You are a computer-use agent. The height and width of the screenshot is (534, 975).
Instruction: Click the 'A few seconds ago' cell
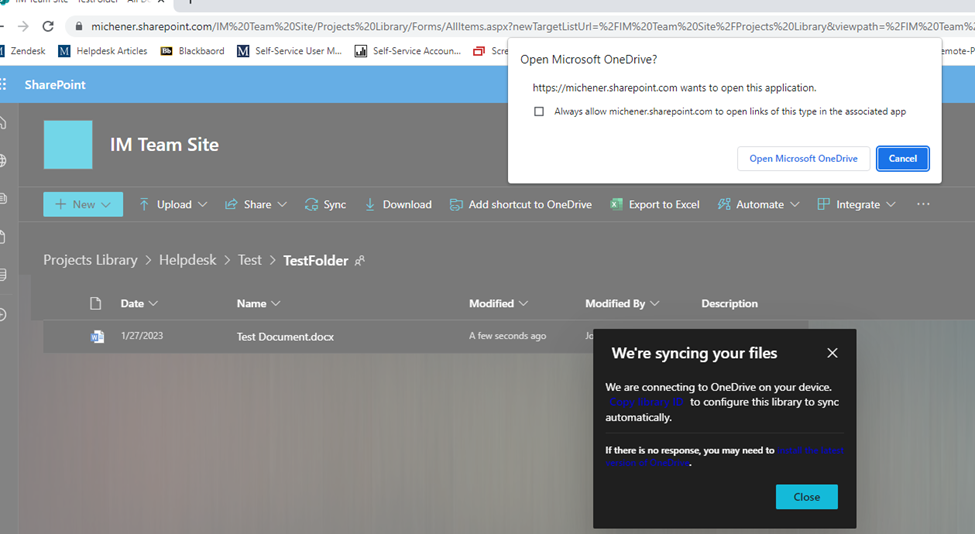(x=507, y=336)
